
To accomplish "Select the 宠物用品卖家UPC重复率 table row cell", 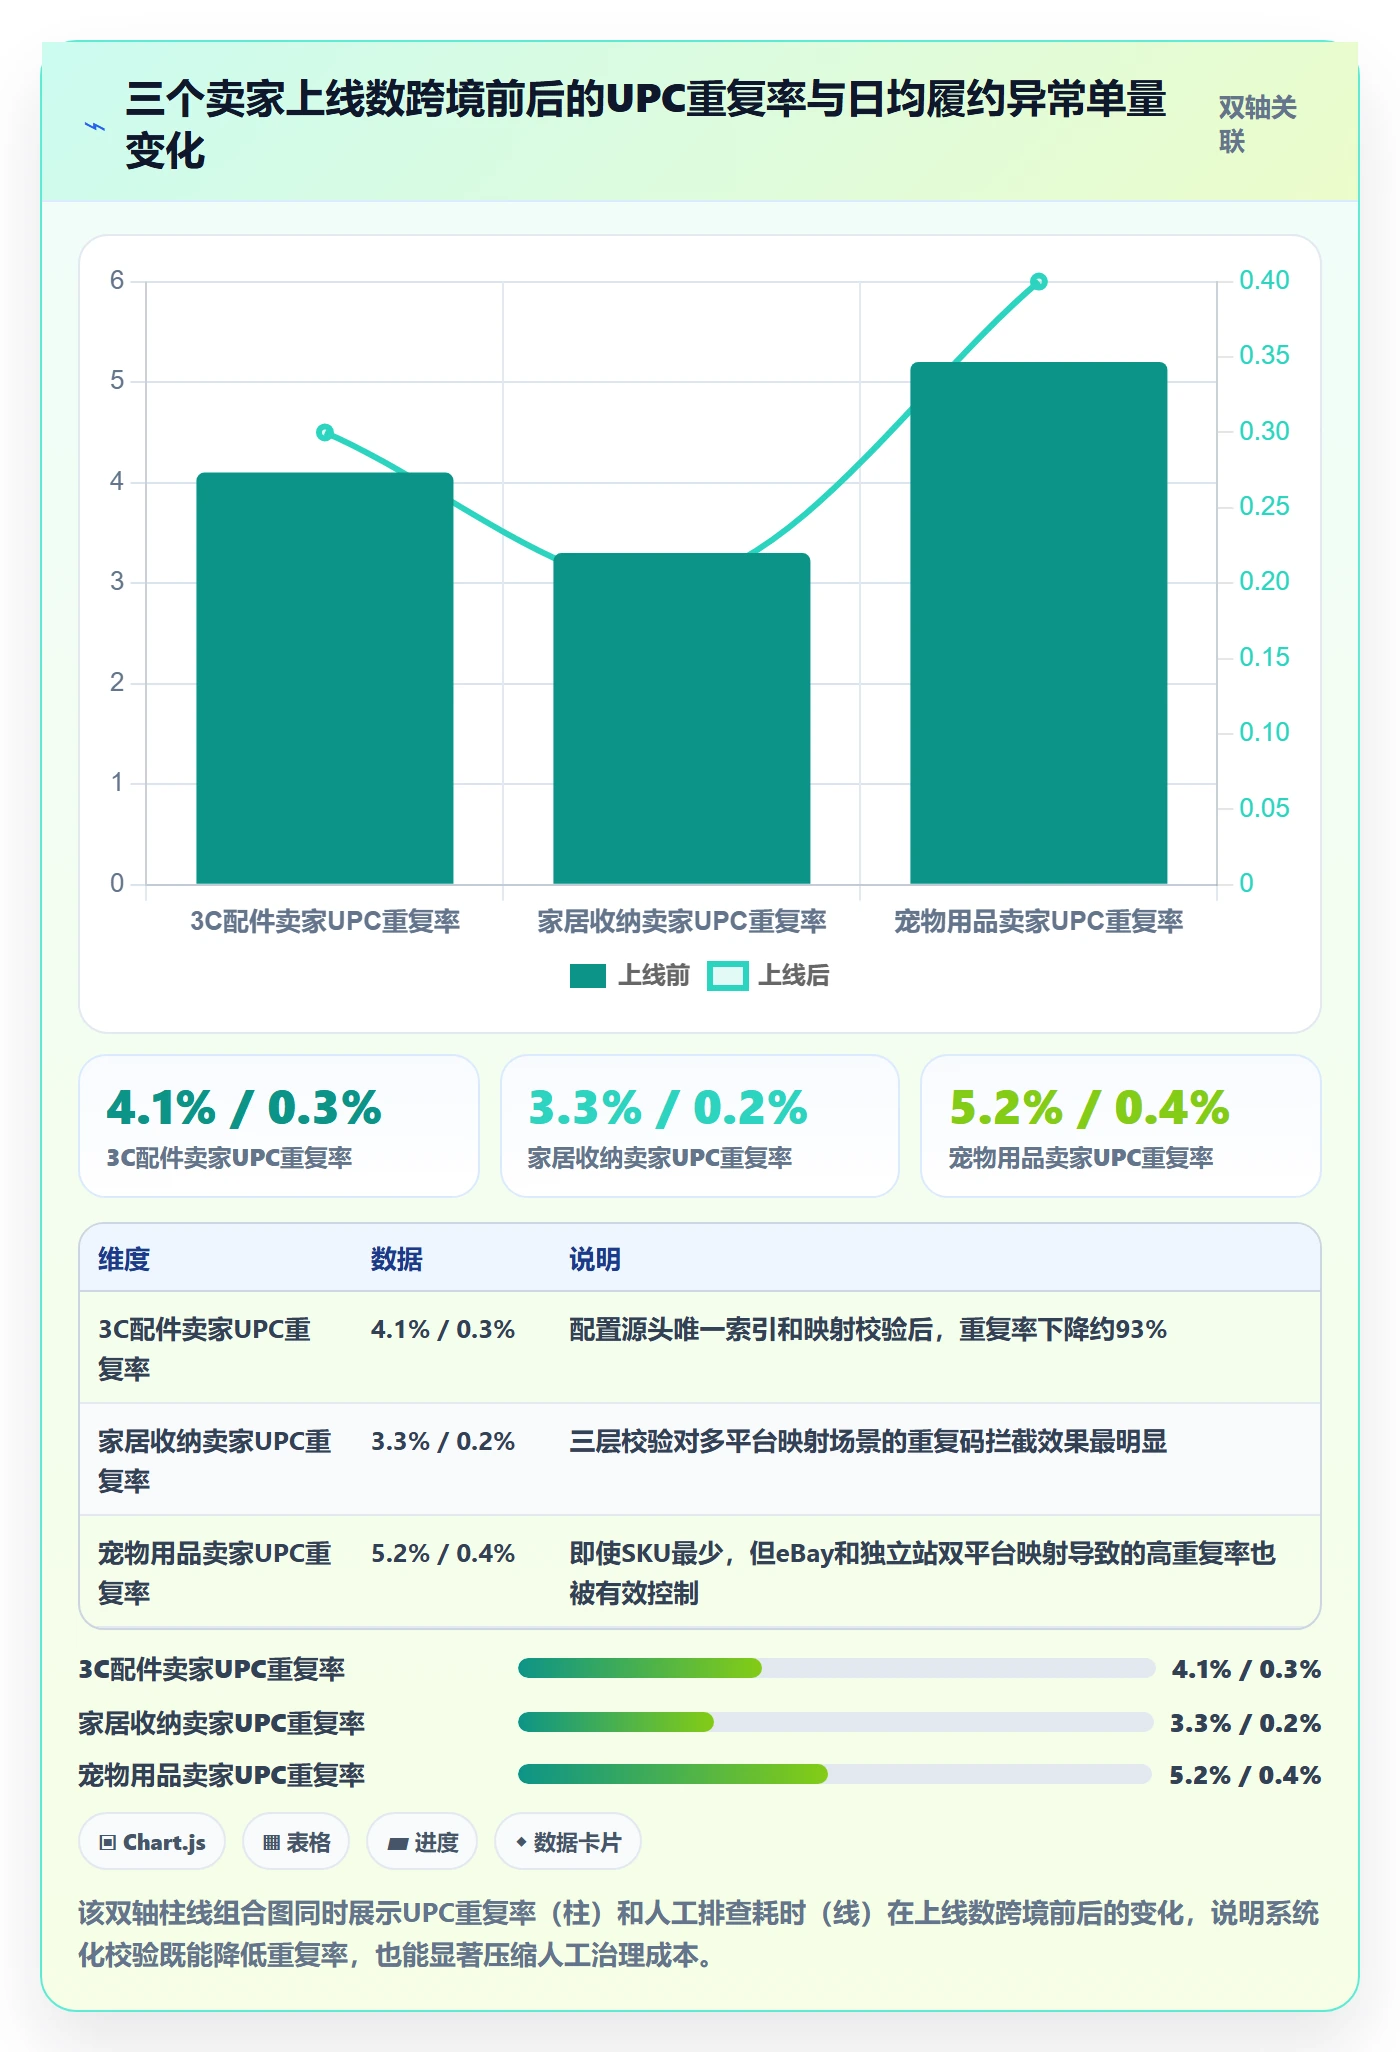I will [216, 1572].
